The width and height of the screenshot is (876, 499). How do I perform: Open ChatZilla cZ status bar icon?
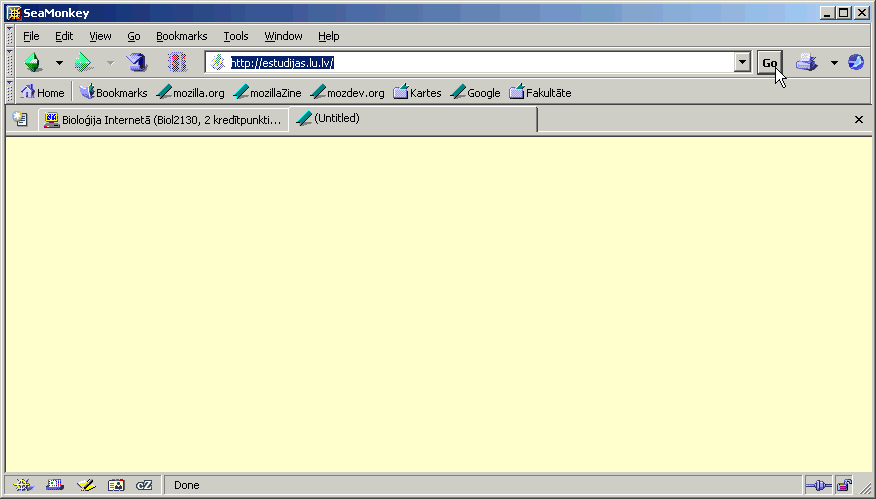point(144,485)
